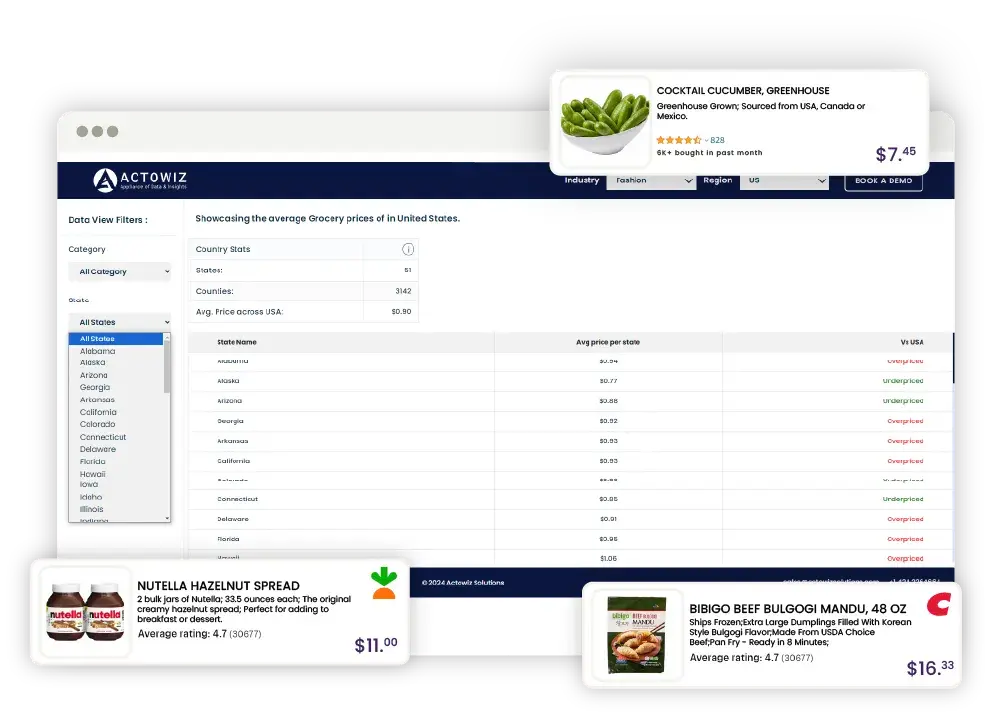998x720 pixels.
Task: Select Hawaii in the state list
Action: [93, 474]
